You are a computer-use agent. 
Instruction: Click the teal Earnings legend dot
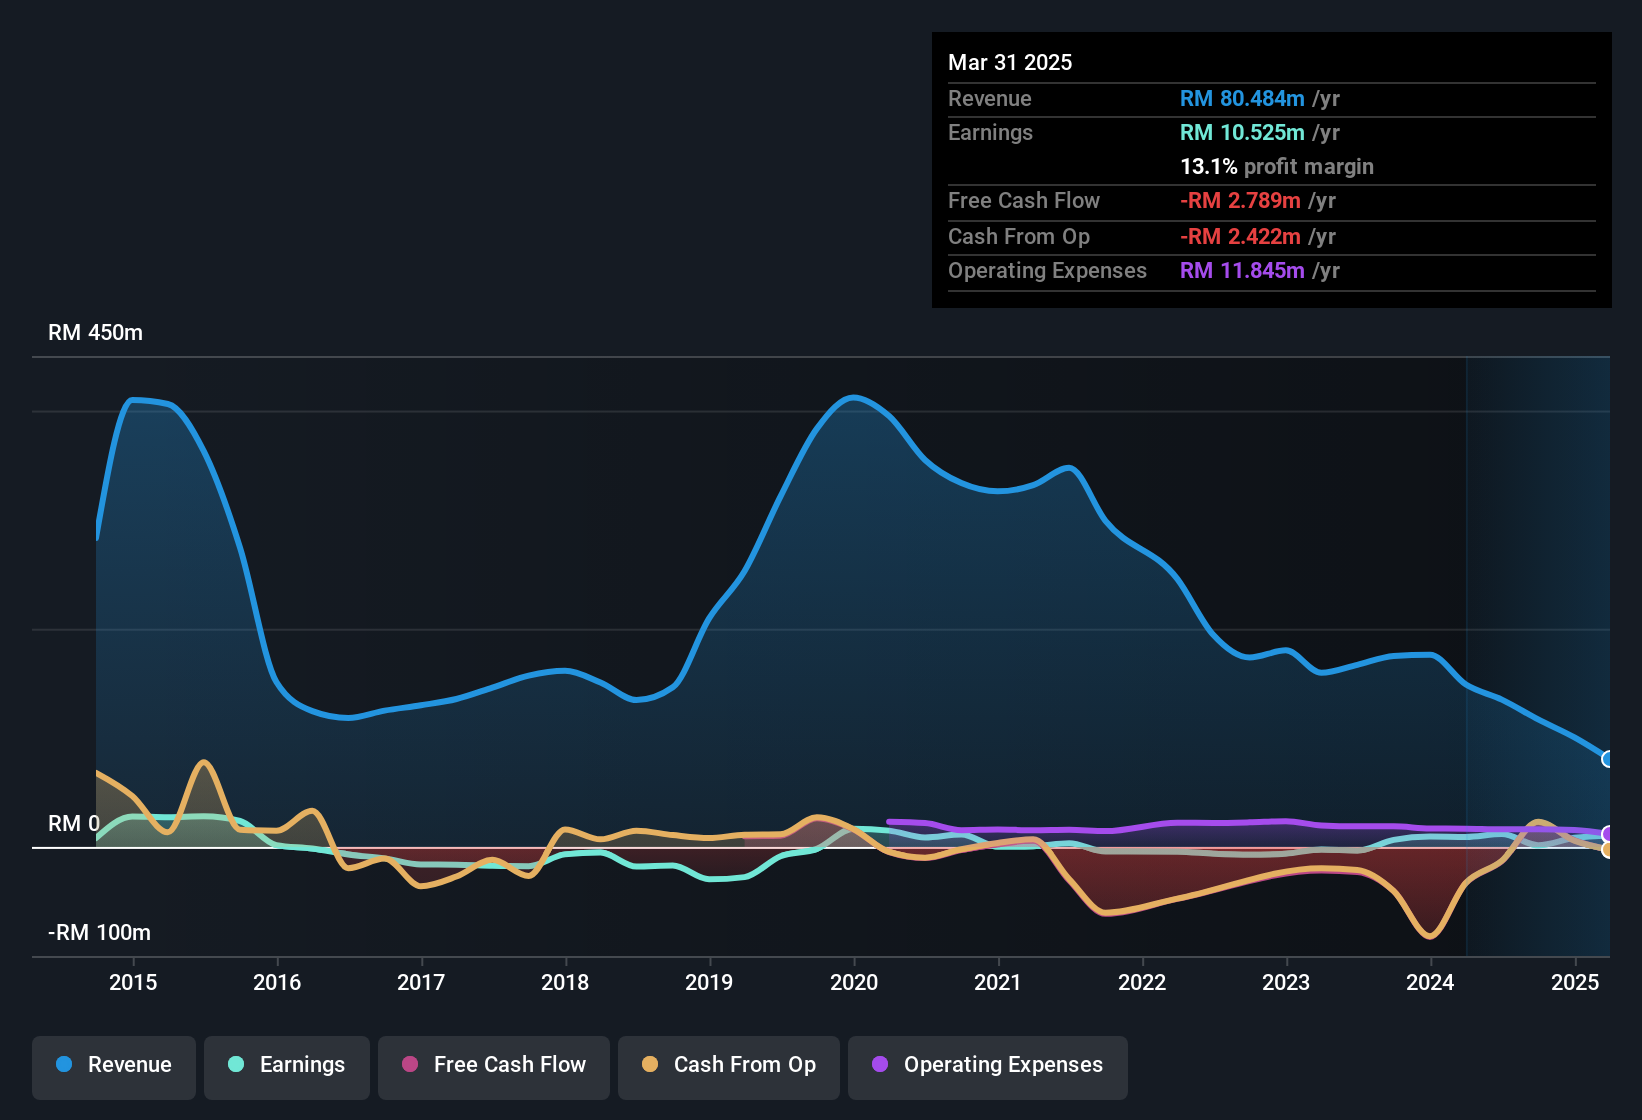point(236,1065)
